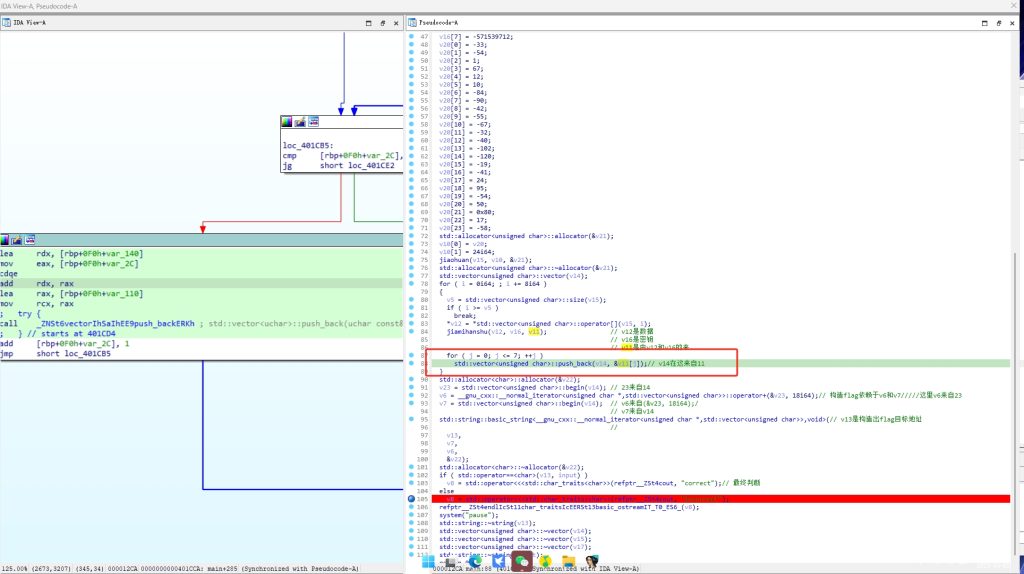Screen dimensions: 1024x574
Task: Float the Pseudocode-A panel
Action: click(999, 23)
